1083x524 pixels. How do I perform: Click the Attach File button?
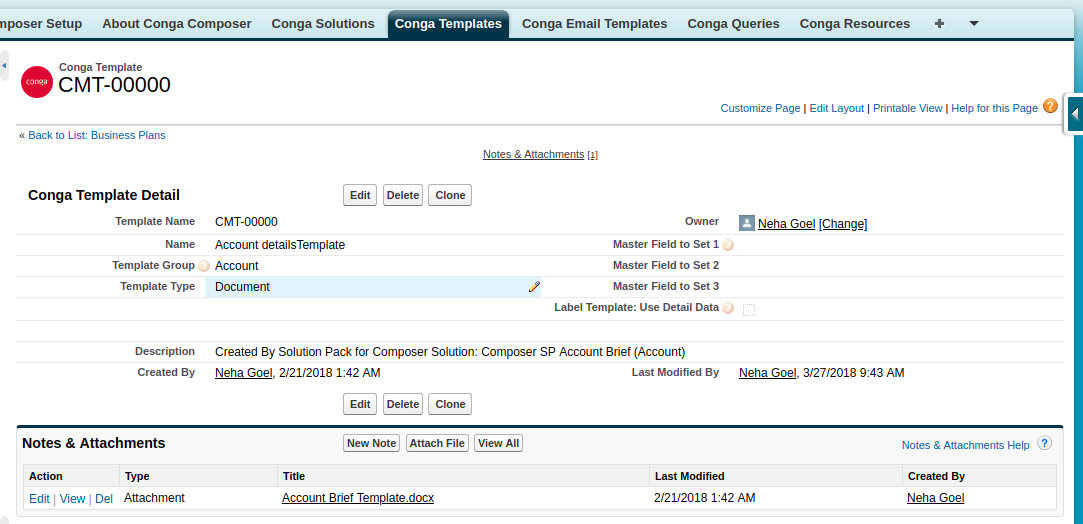click(437, 443)
